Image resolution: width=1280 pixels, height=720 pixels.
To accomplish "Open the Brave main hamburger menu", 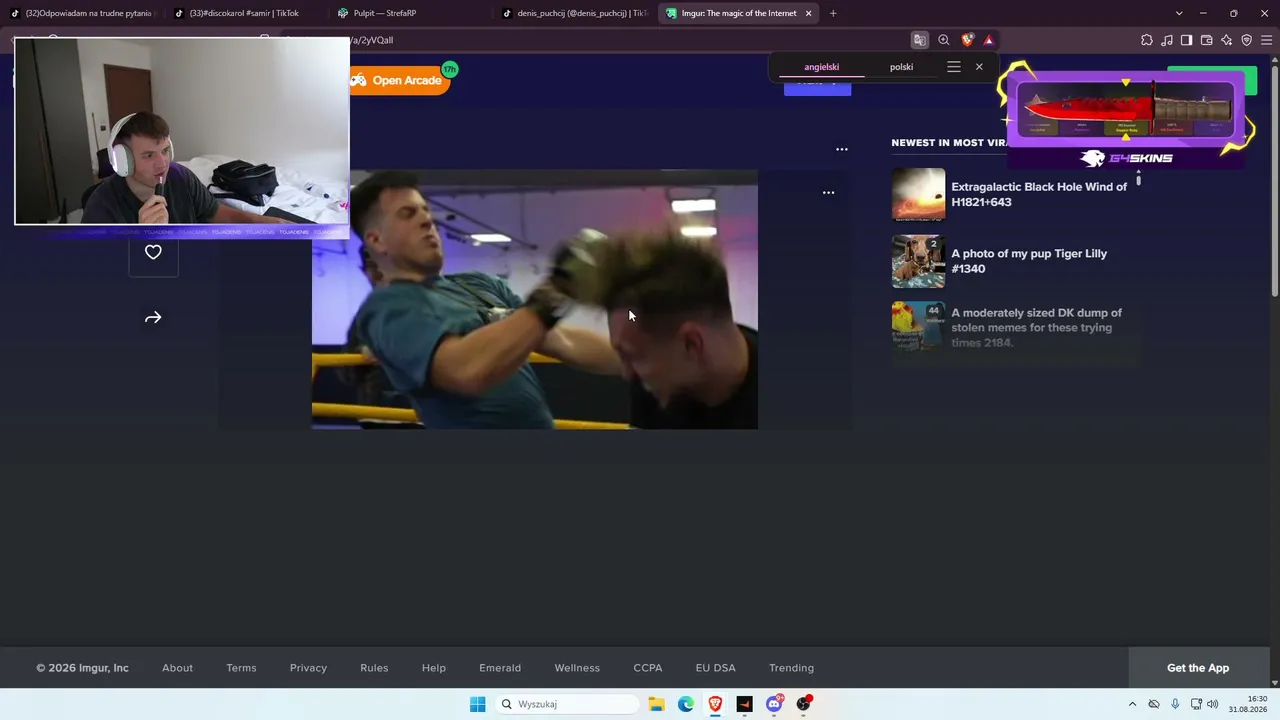I will [1267, 40].
